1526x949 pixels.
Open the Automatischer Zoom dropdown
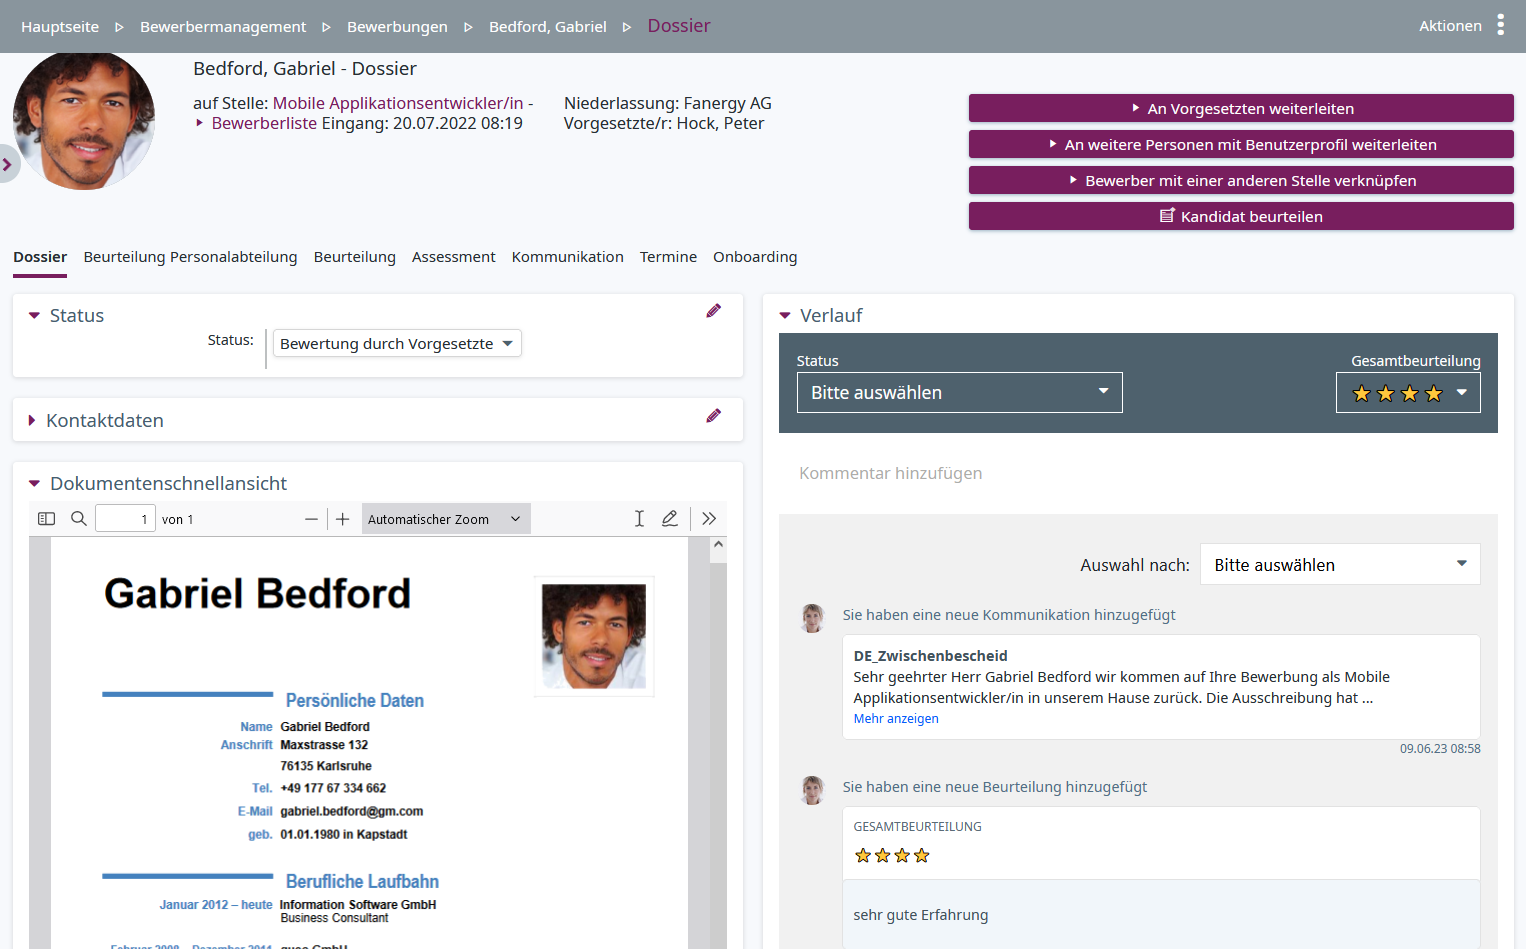(x=445, y=519)
